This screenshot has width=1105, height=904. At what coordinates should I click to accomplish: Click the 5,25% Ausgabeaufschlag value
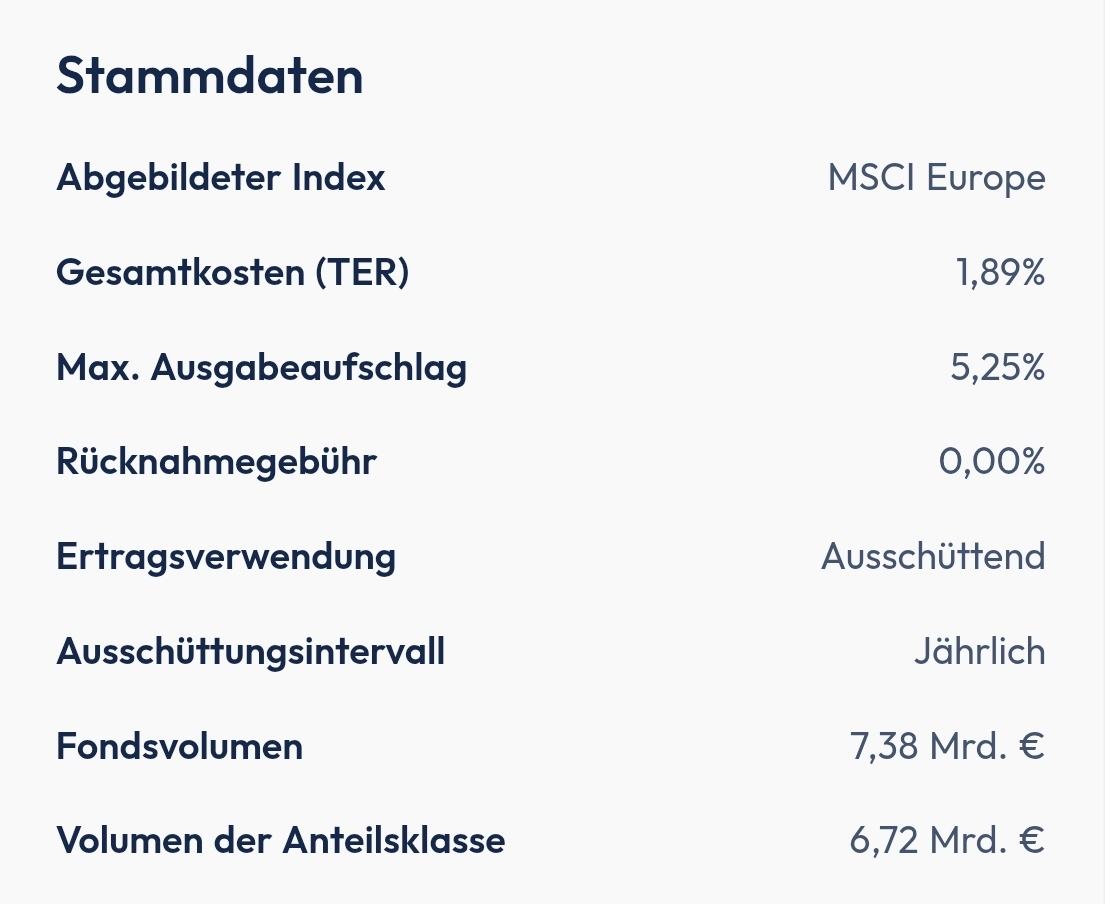click(997, 368)
